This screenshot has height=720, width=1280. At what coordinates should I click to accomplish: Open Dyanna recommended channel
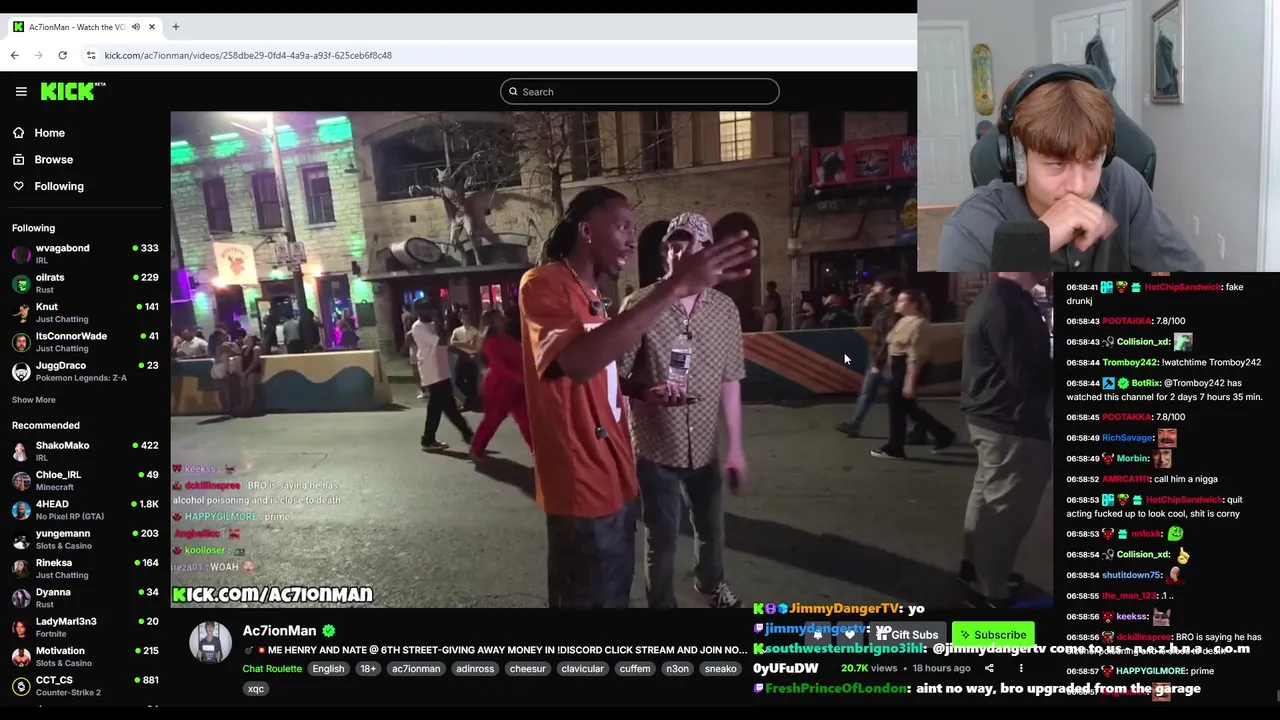(x=85, y=598)
